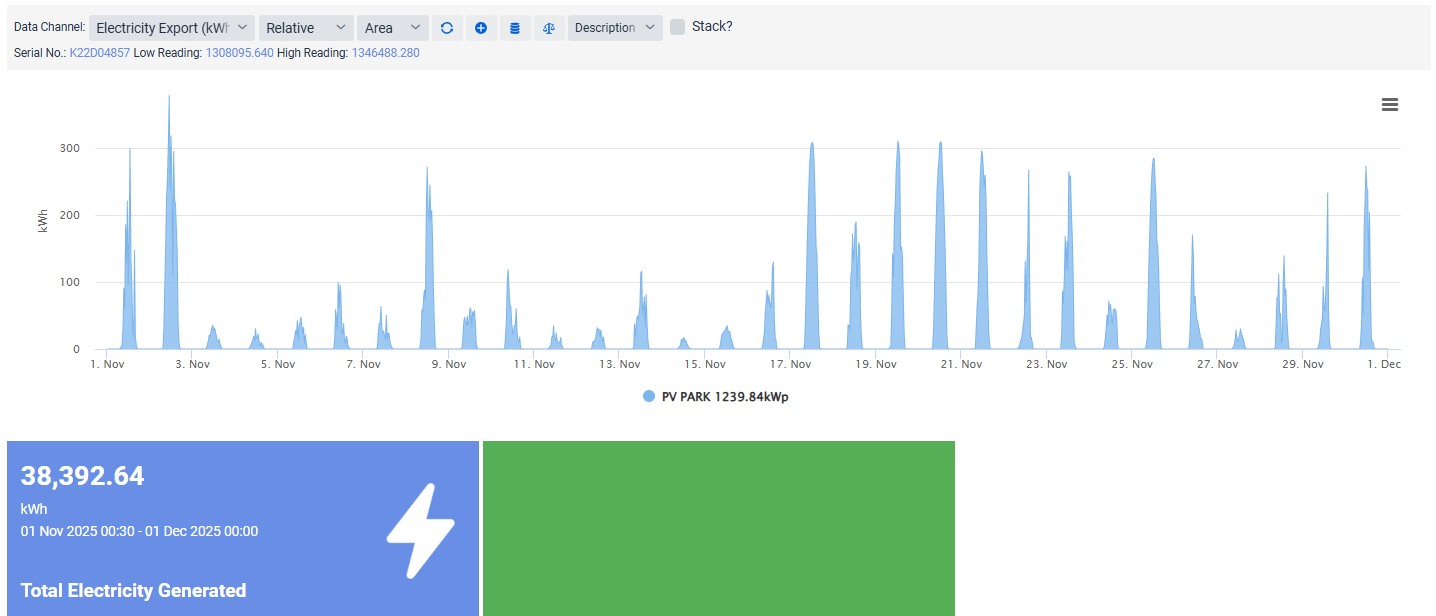Click the lightning bolt icon
The image size is (1436, 616).
420,531
